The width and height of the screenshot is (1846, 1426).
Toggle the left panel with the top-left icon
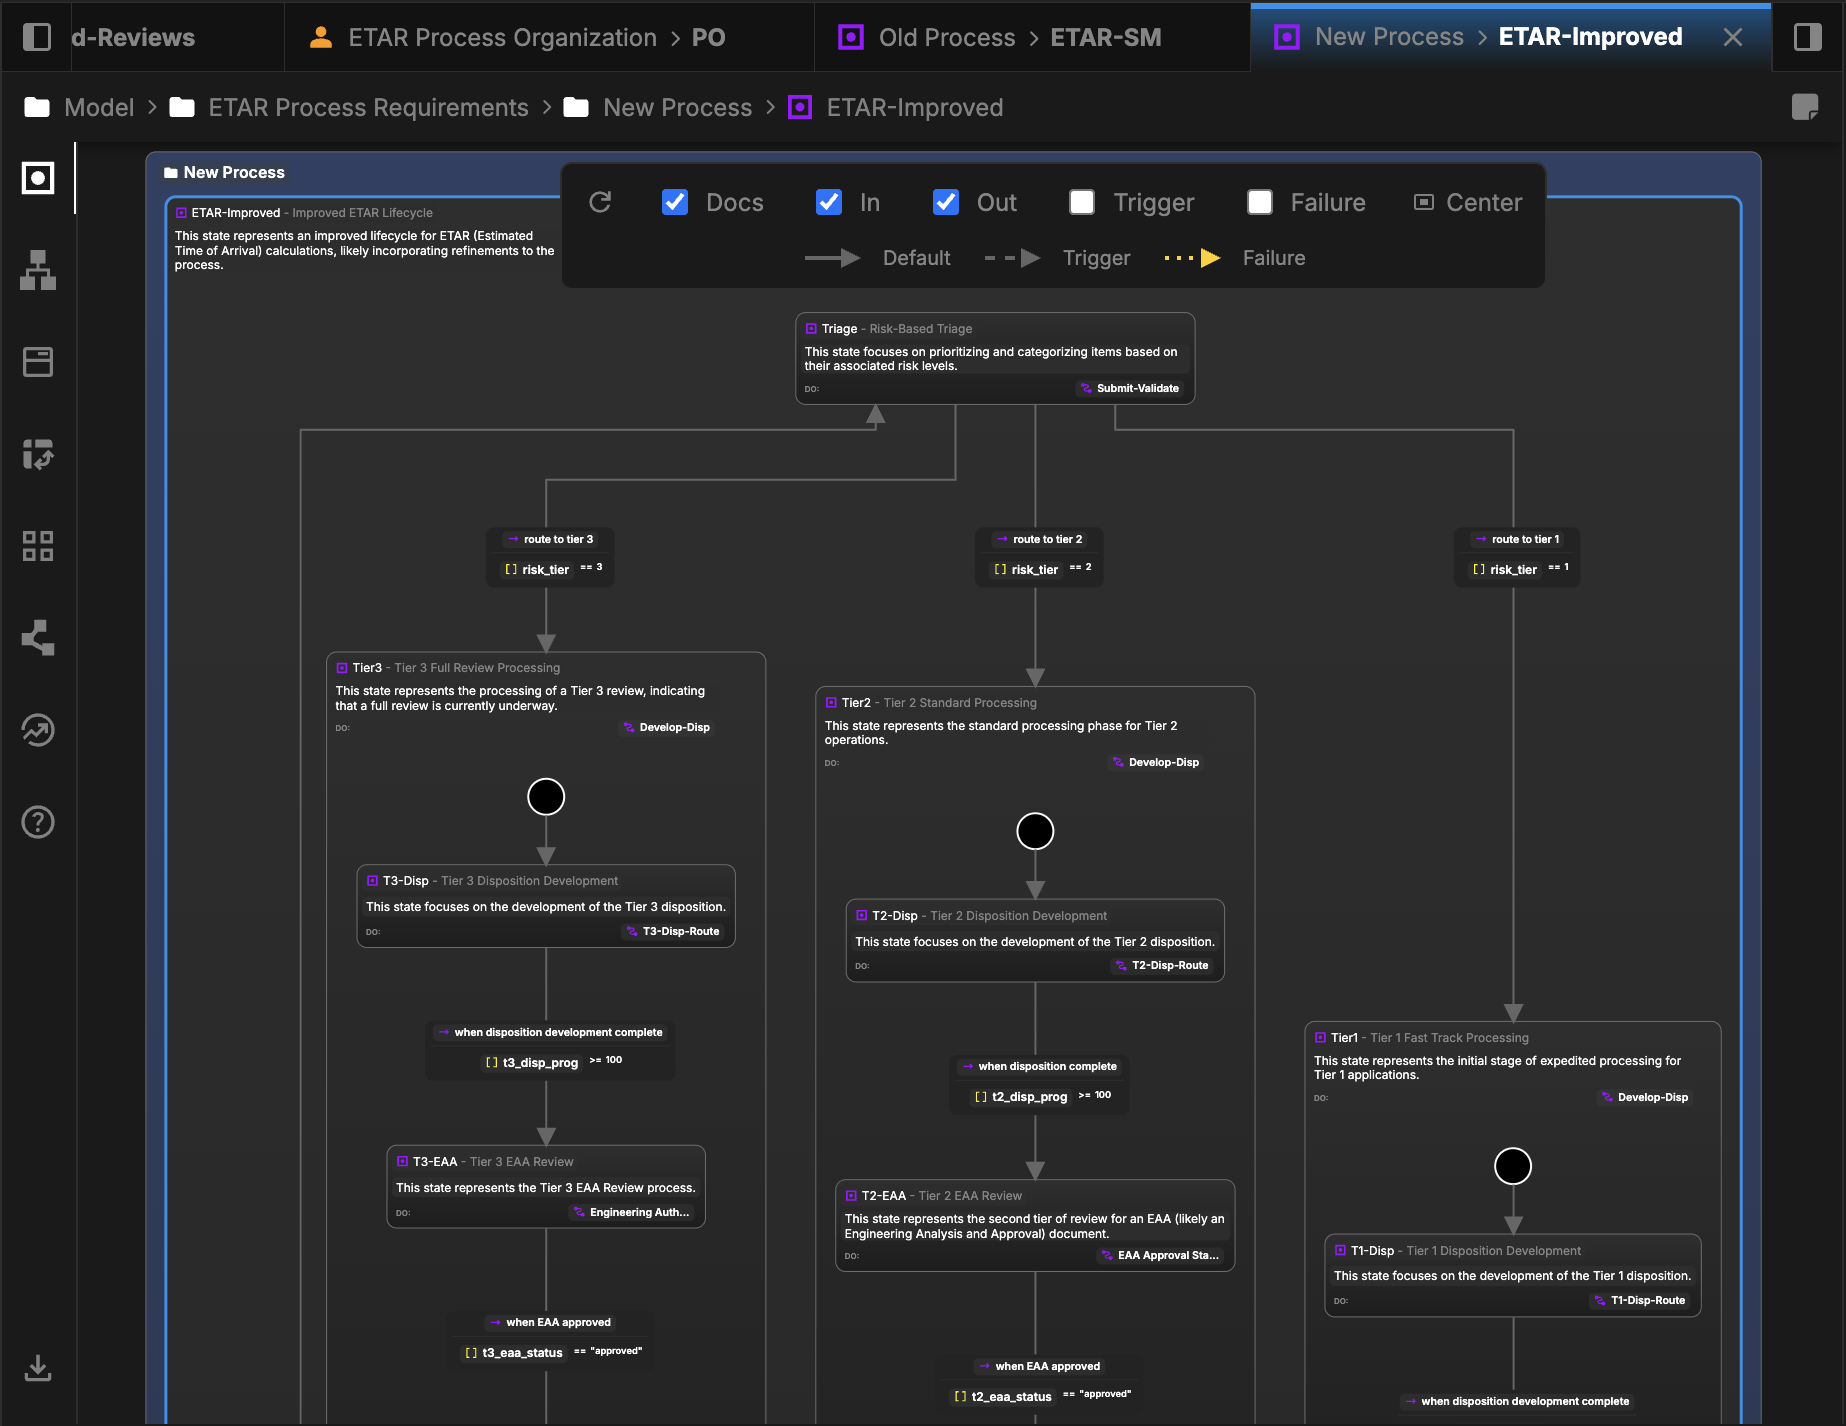pos(38,37)
